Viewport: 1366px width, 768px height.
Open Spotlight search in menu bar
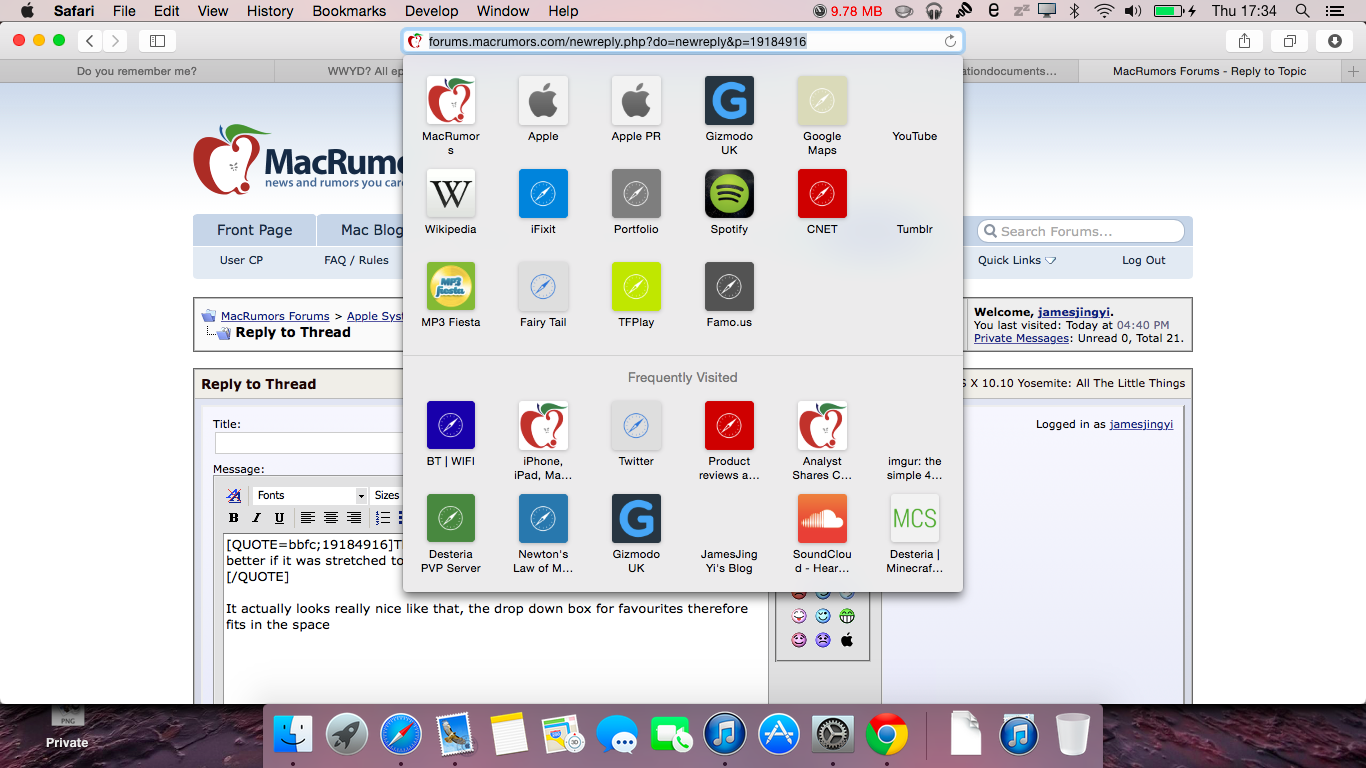click(x=1302, y=11)
